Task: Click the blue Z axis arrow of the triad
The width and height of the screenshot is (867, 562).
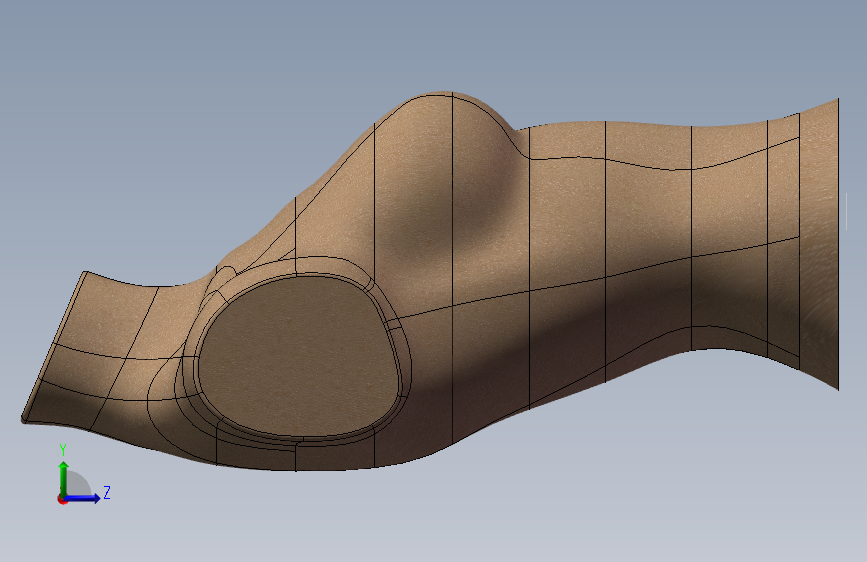Action: [83, 498]
